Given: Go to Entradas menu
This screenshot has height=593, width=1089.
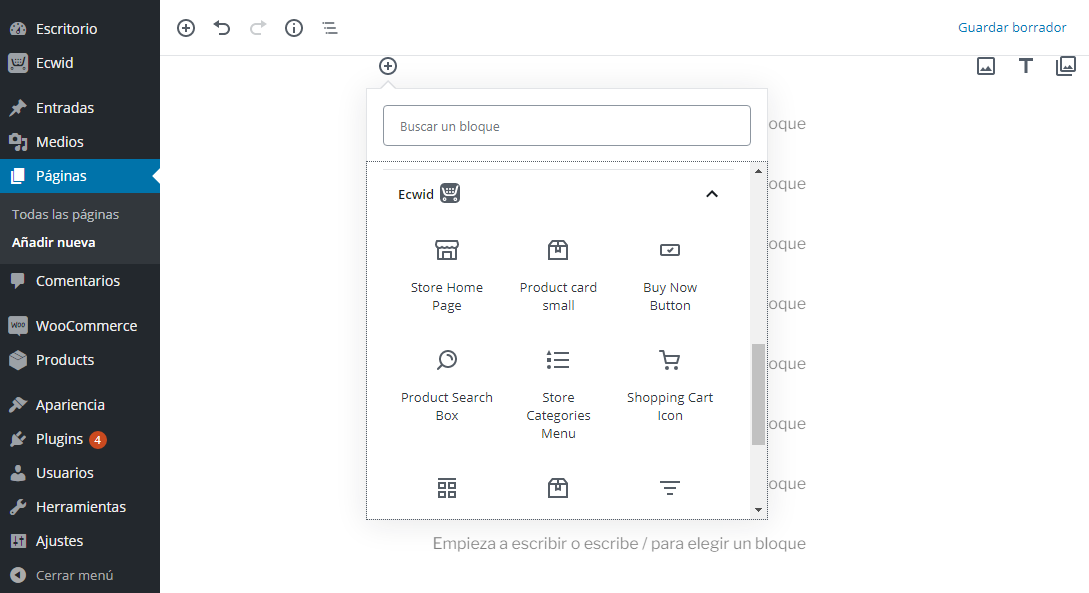Looking at the screenshot, I should 80,108.
